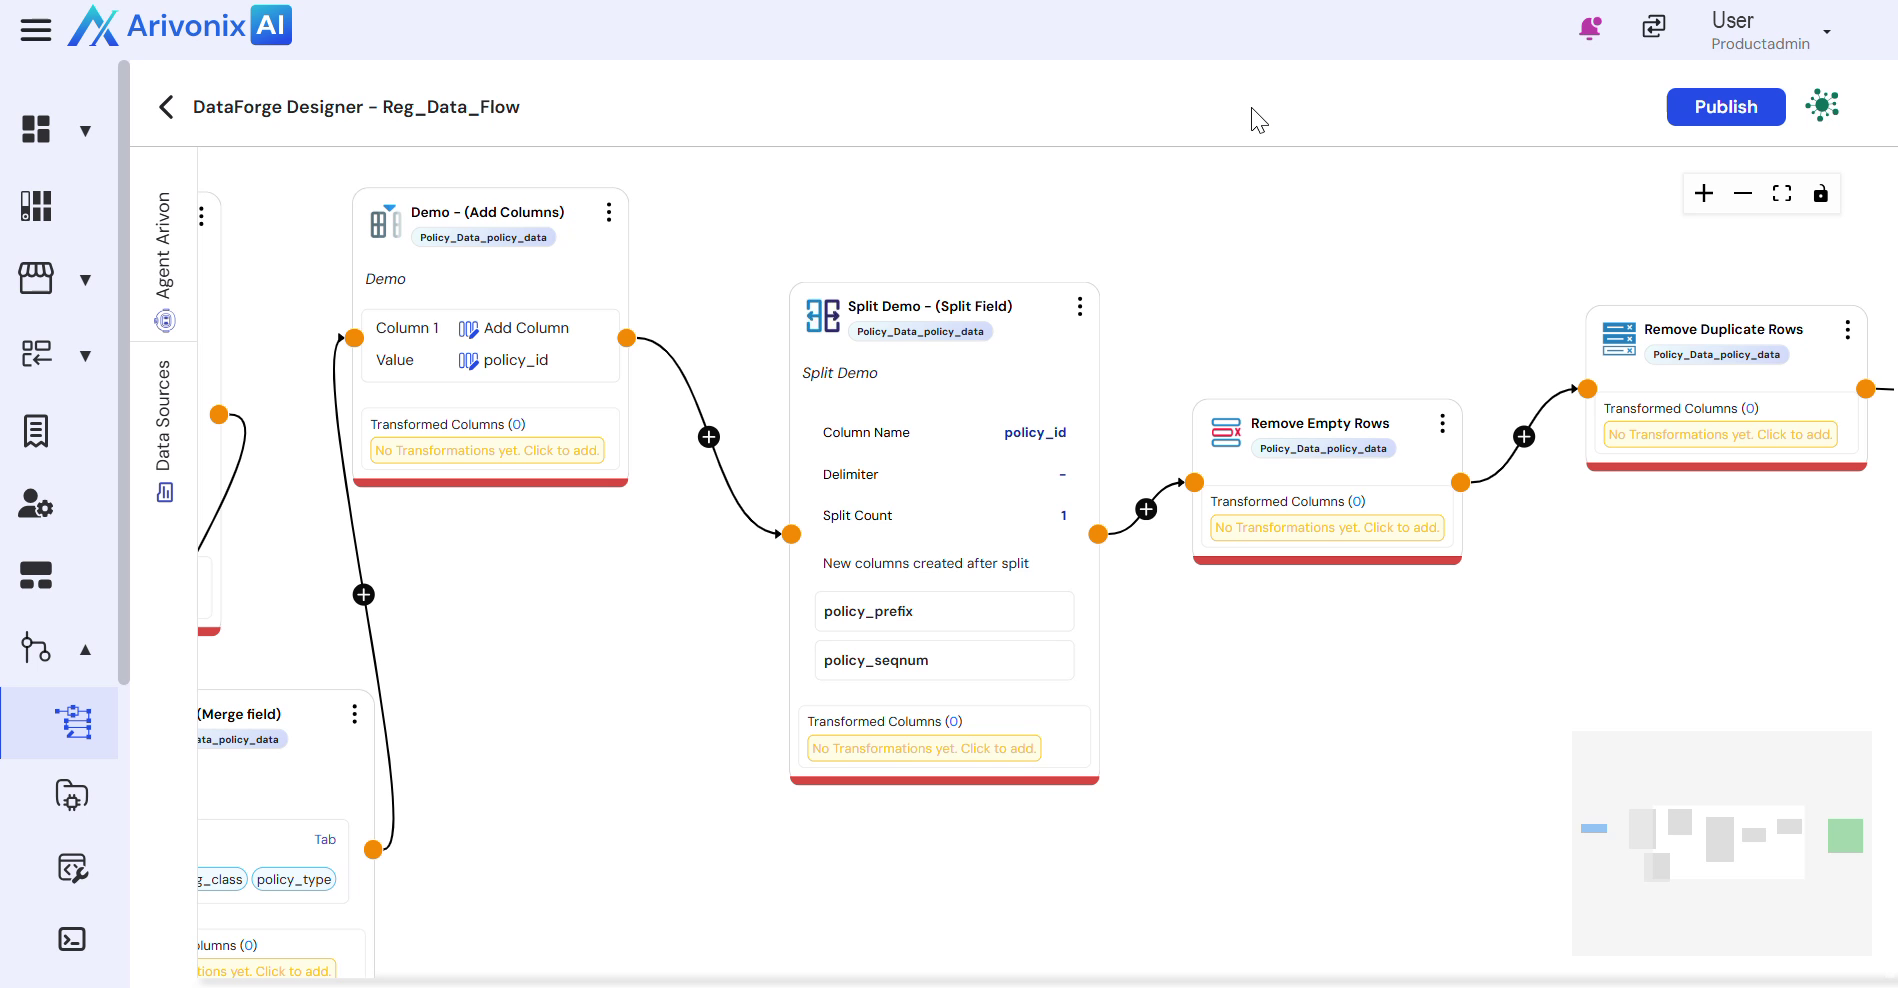Click the zoom in plus icon
This screenshot has height=988, width=1898.
[x=1704, y=193]
